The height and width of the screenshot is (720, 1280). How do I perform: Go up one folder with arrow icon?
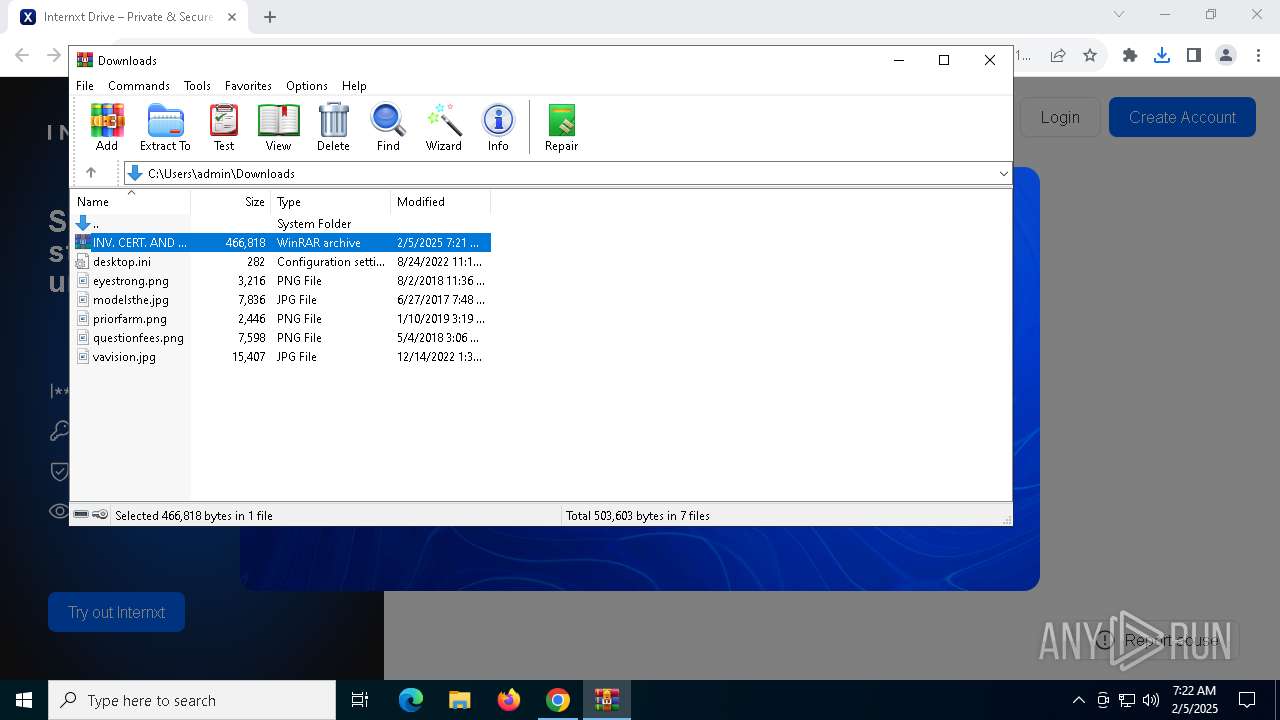pyautogui.click(x=91, y=173)
